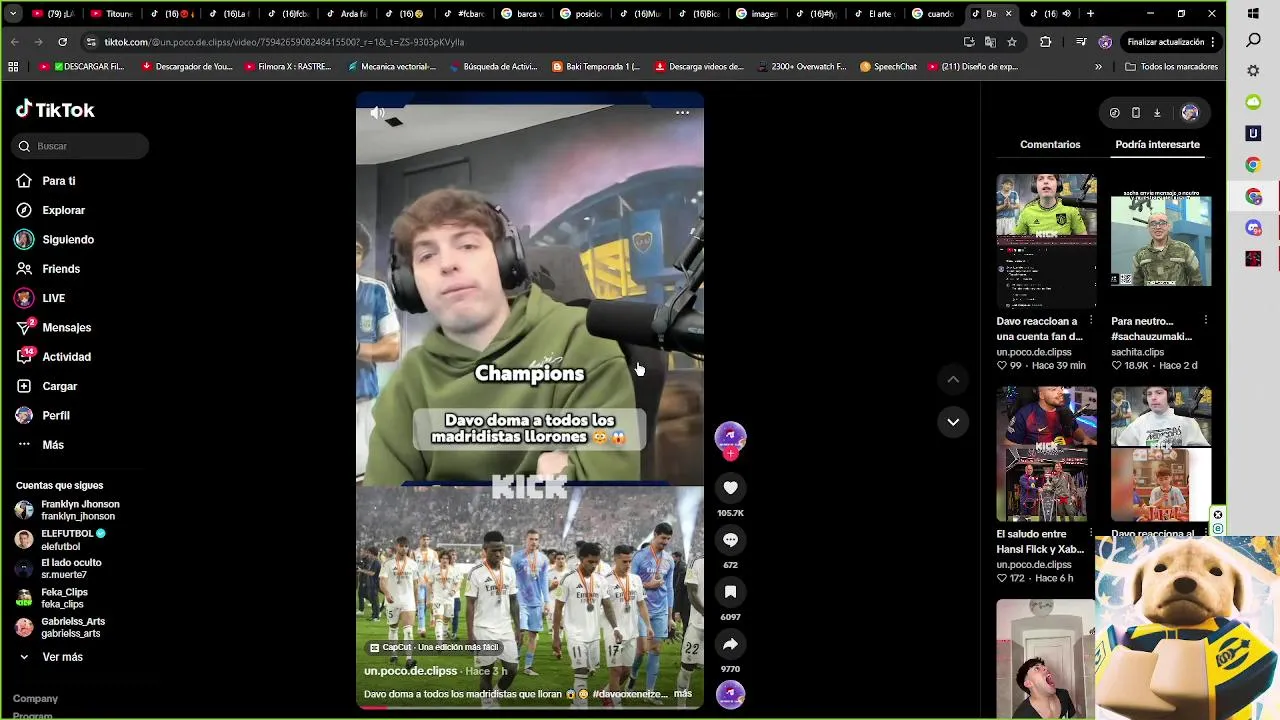The height and width of the screenshot is (720, 1280).
Task: Click the get-coins icon in top pill
Action: [1115, 113]
